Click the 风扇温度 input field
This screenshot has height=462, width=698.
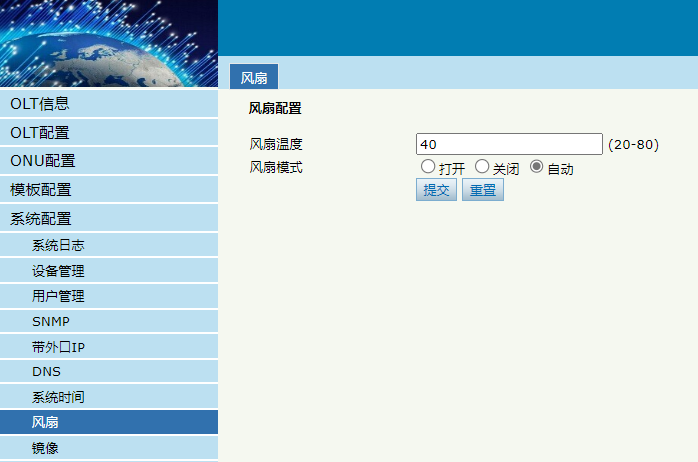[x=509, y=144]
